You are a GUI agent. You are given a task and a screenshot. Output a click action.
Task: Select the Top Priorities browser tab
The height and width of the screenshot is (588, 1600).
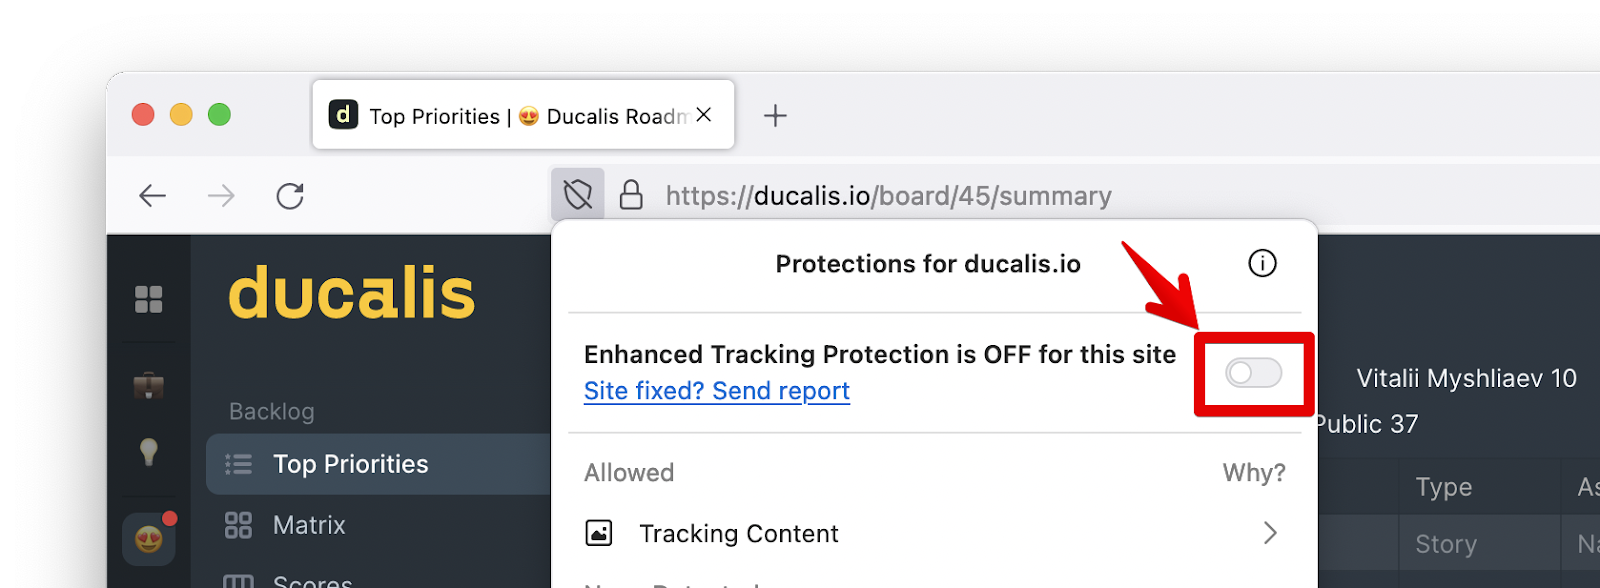coord(510,116)
